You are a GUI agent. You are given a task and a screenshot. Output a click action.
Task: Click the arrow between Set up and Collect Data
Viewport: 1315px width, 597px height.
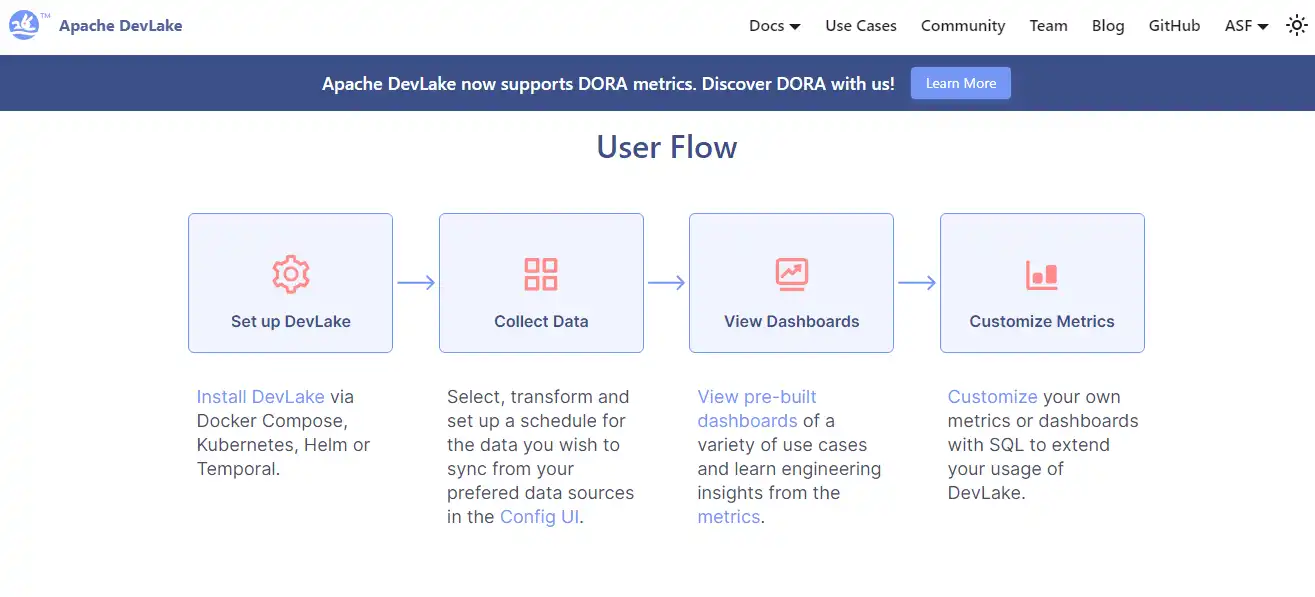[416, 283]
